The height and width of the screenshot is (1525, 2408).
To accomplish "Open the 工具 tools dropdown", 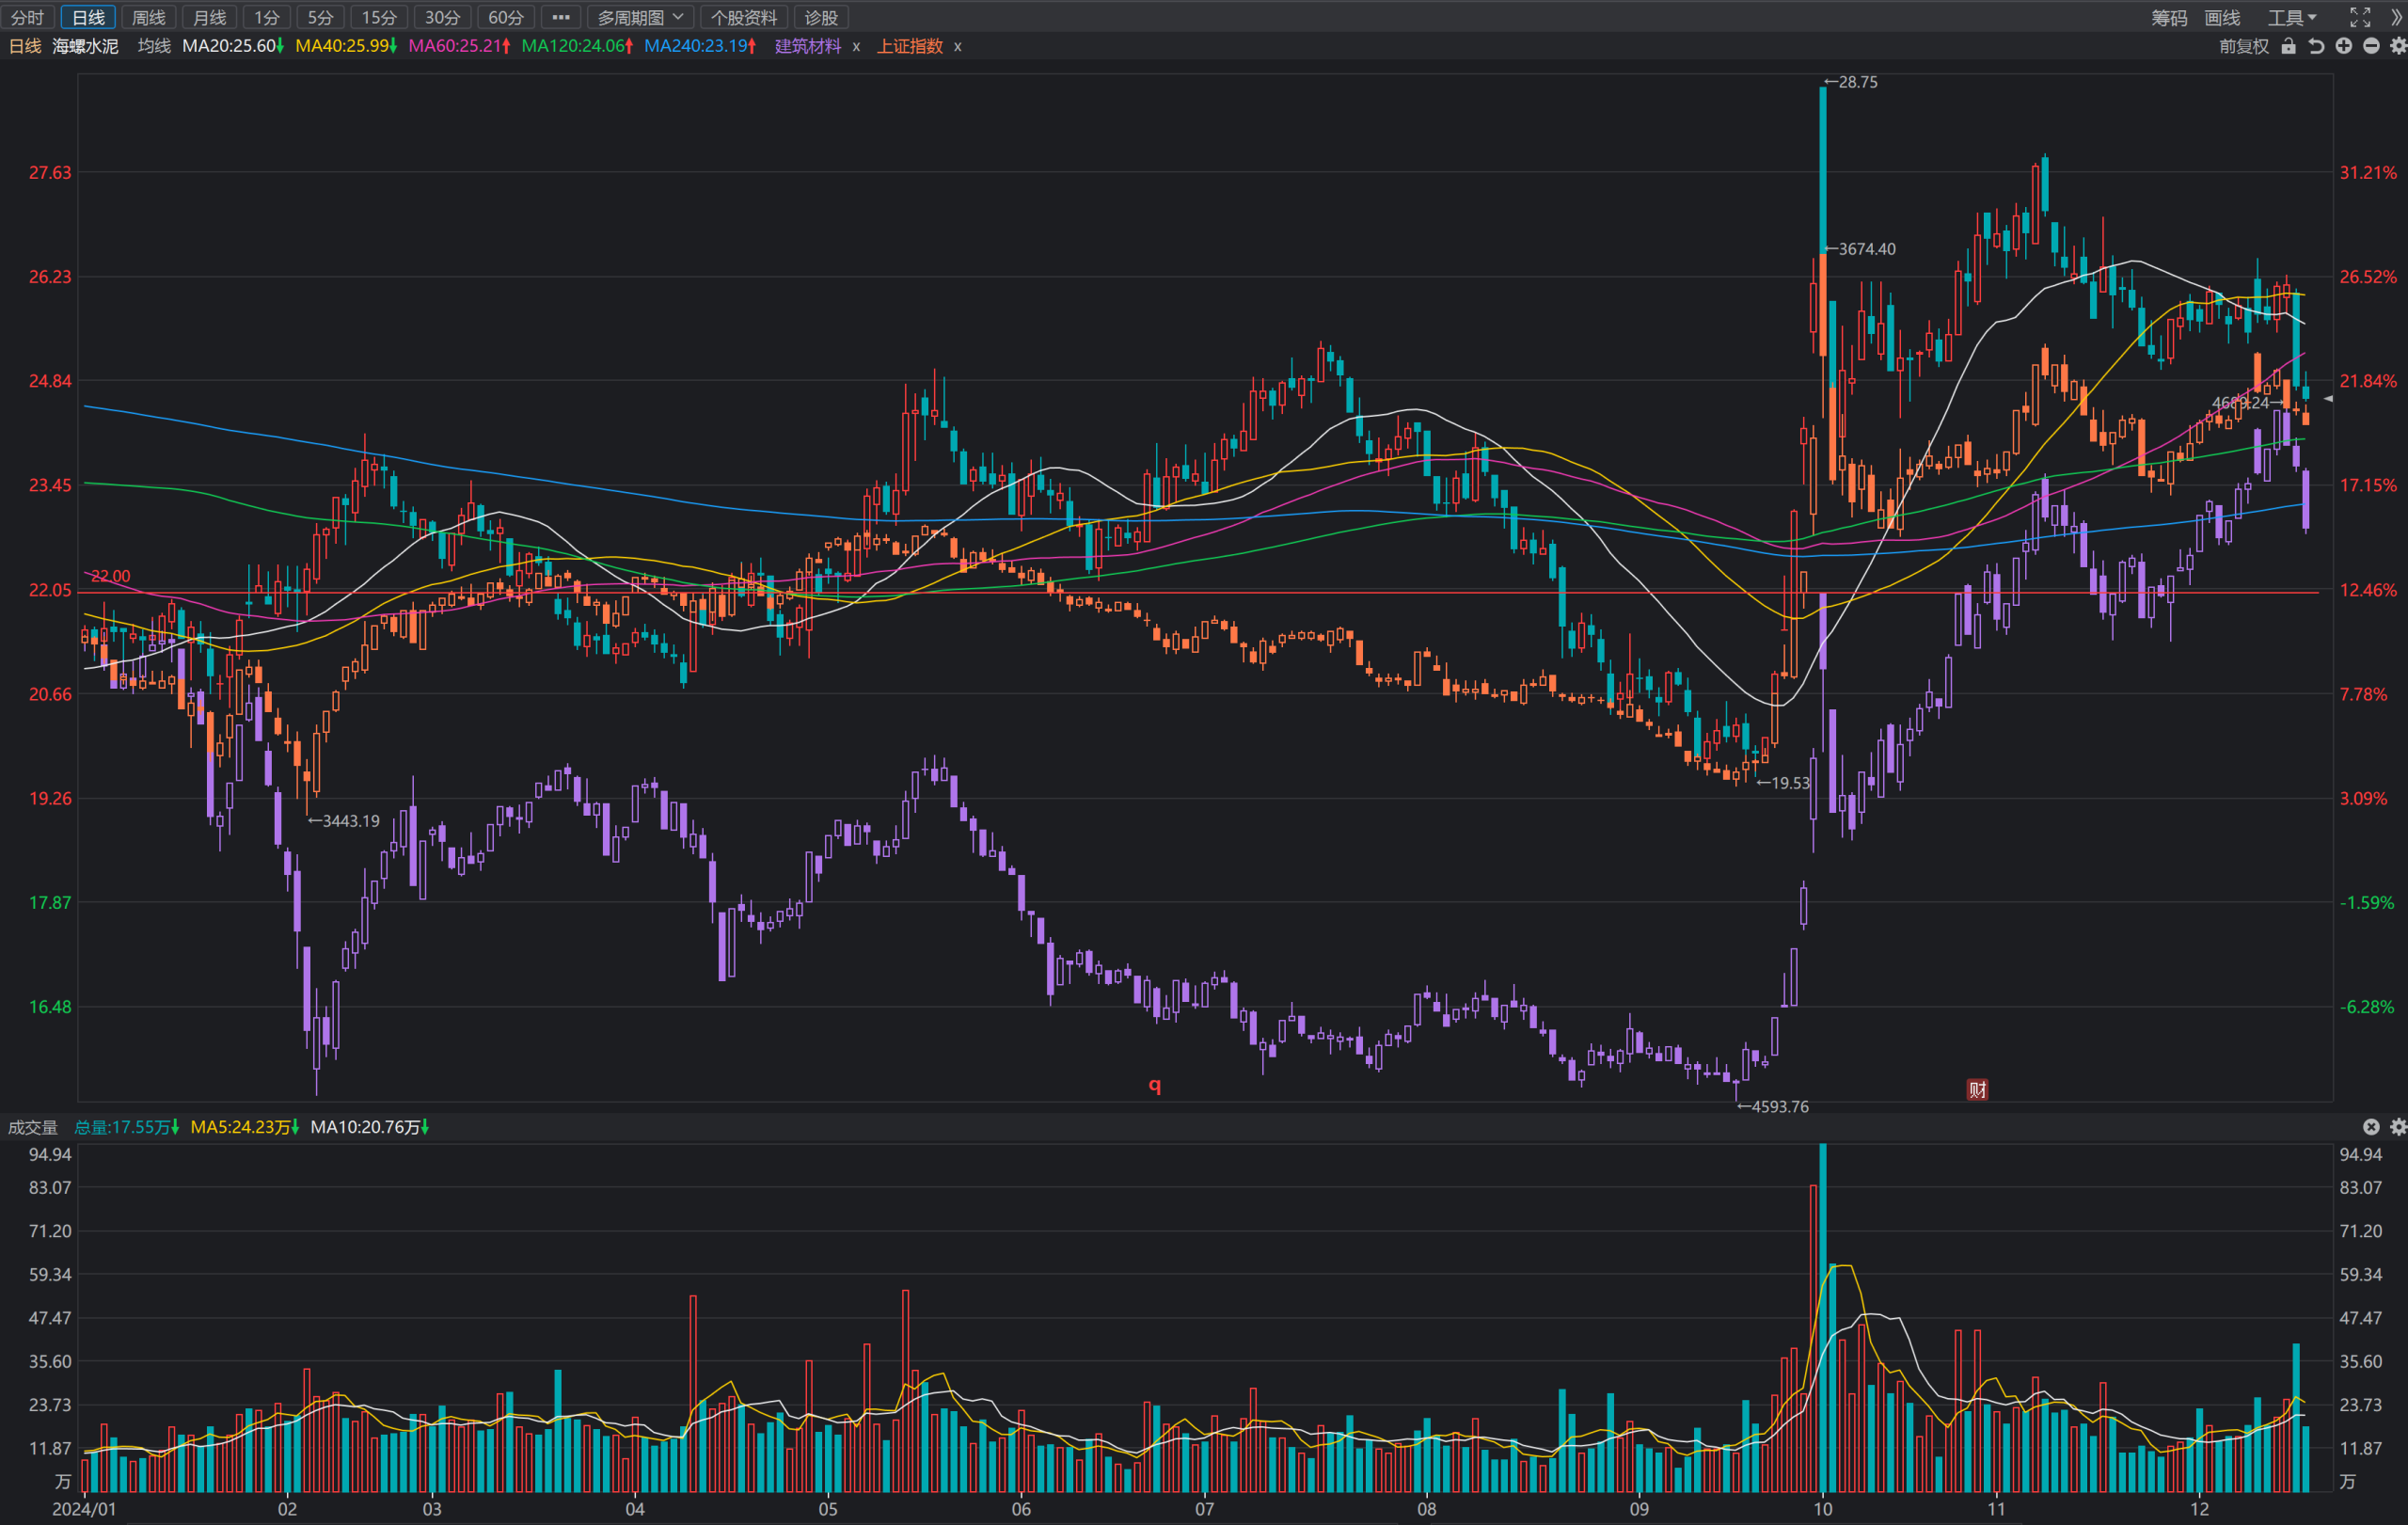I will 2292,17.
